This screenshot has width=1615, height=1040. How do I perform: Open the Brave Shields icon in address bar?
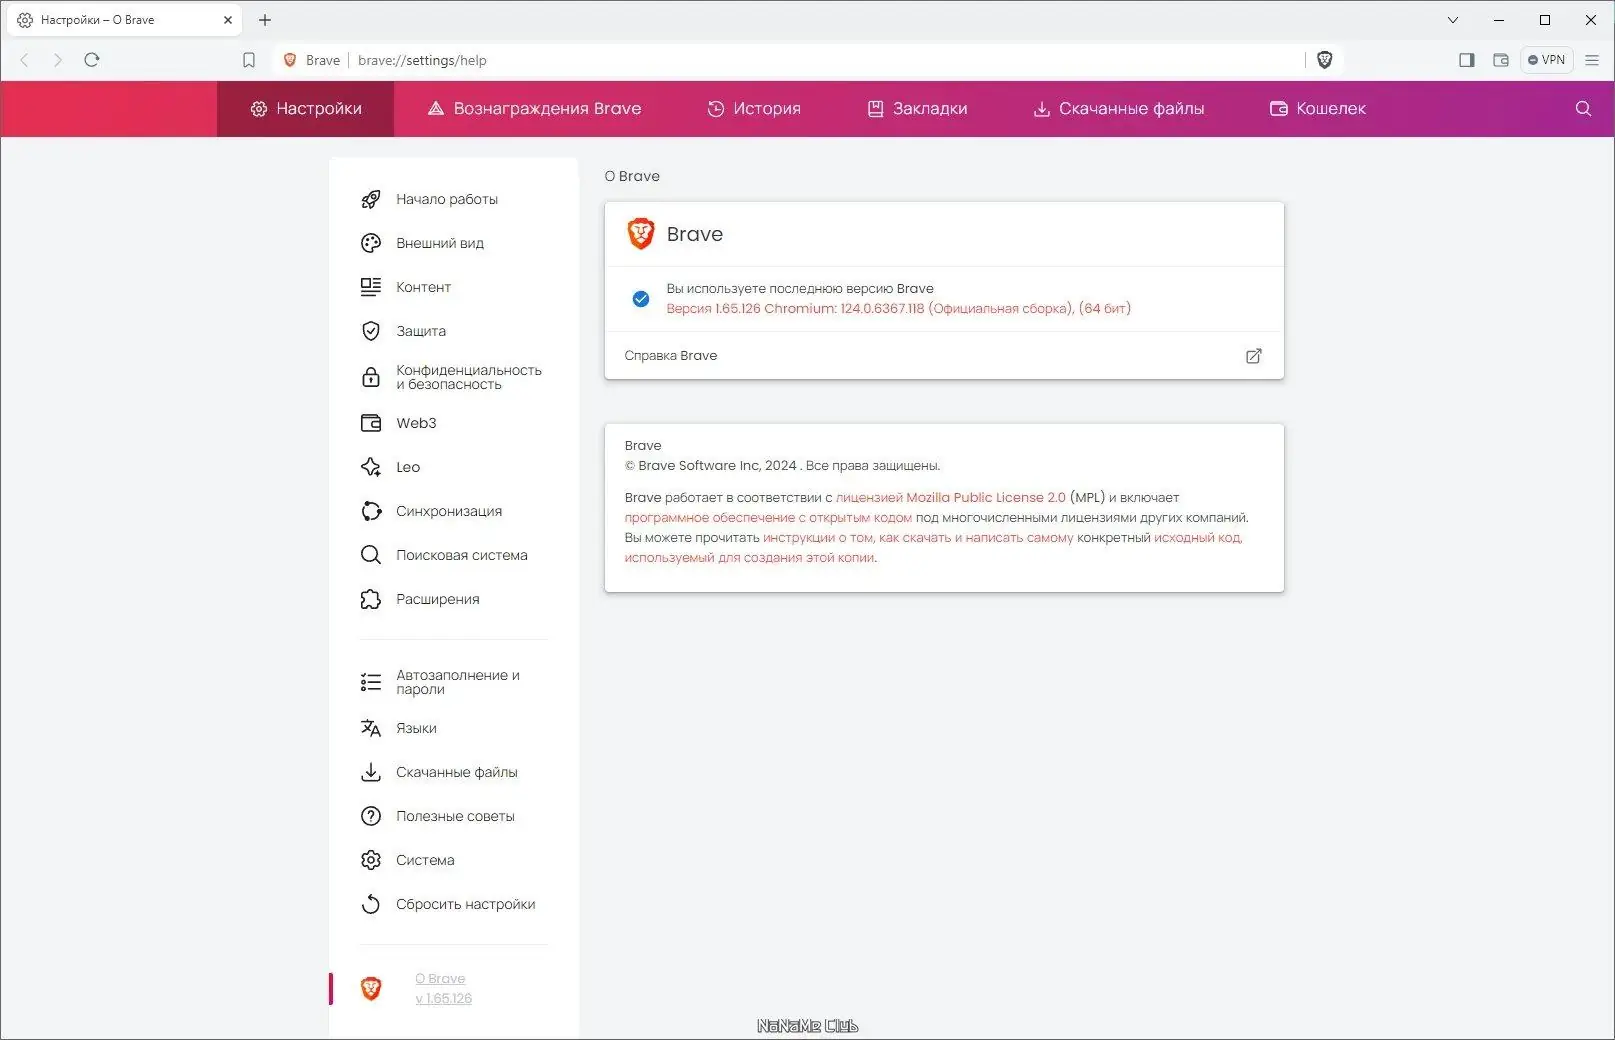tap(1325, 60)
